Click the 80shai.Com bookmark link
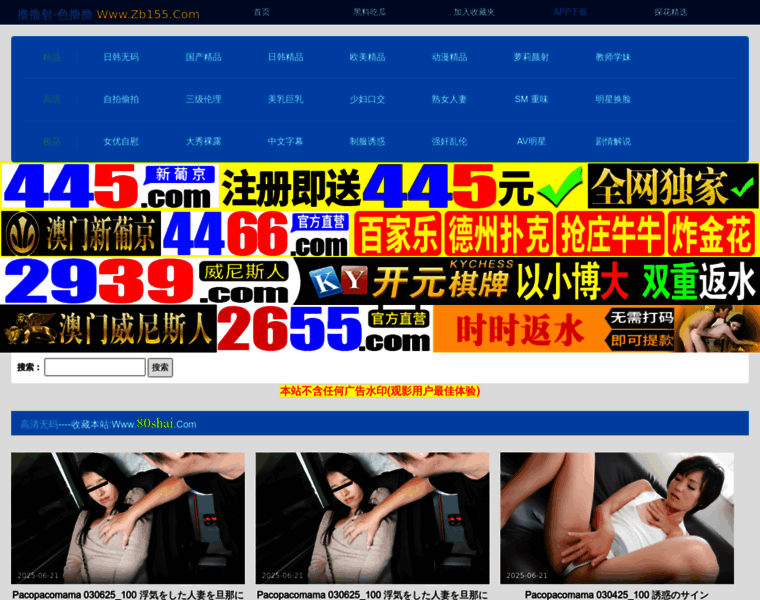 (154, 424)
